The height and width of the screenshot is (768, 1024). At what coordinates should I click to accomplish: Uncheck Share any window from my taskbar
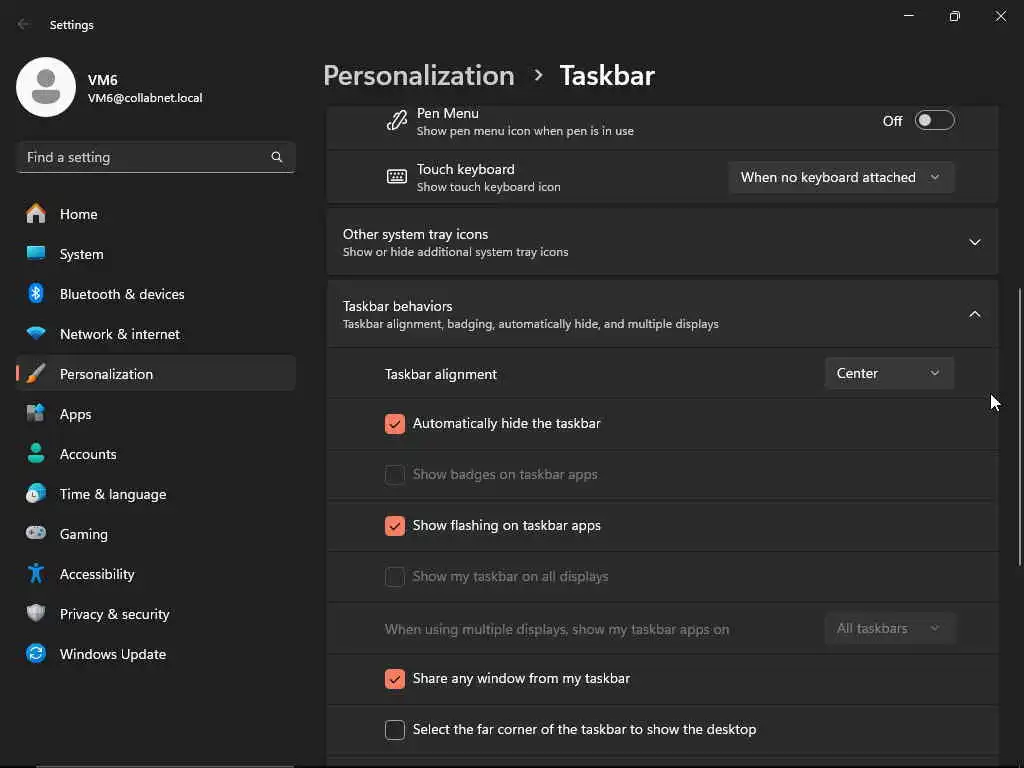tap(395, 679)
